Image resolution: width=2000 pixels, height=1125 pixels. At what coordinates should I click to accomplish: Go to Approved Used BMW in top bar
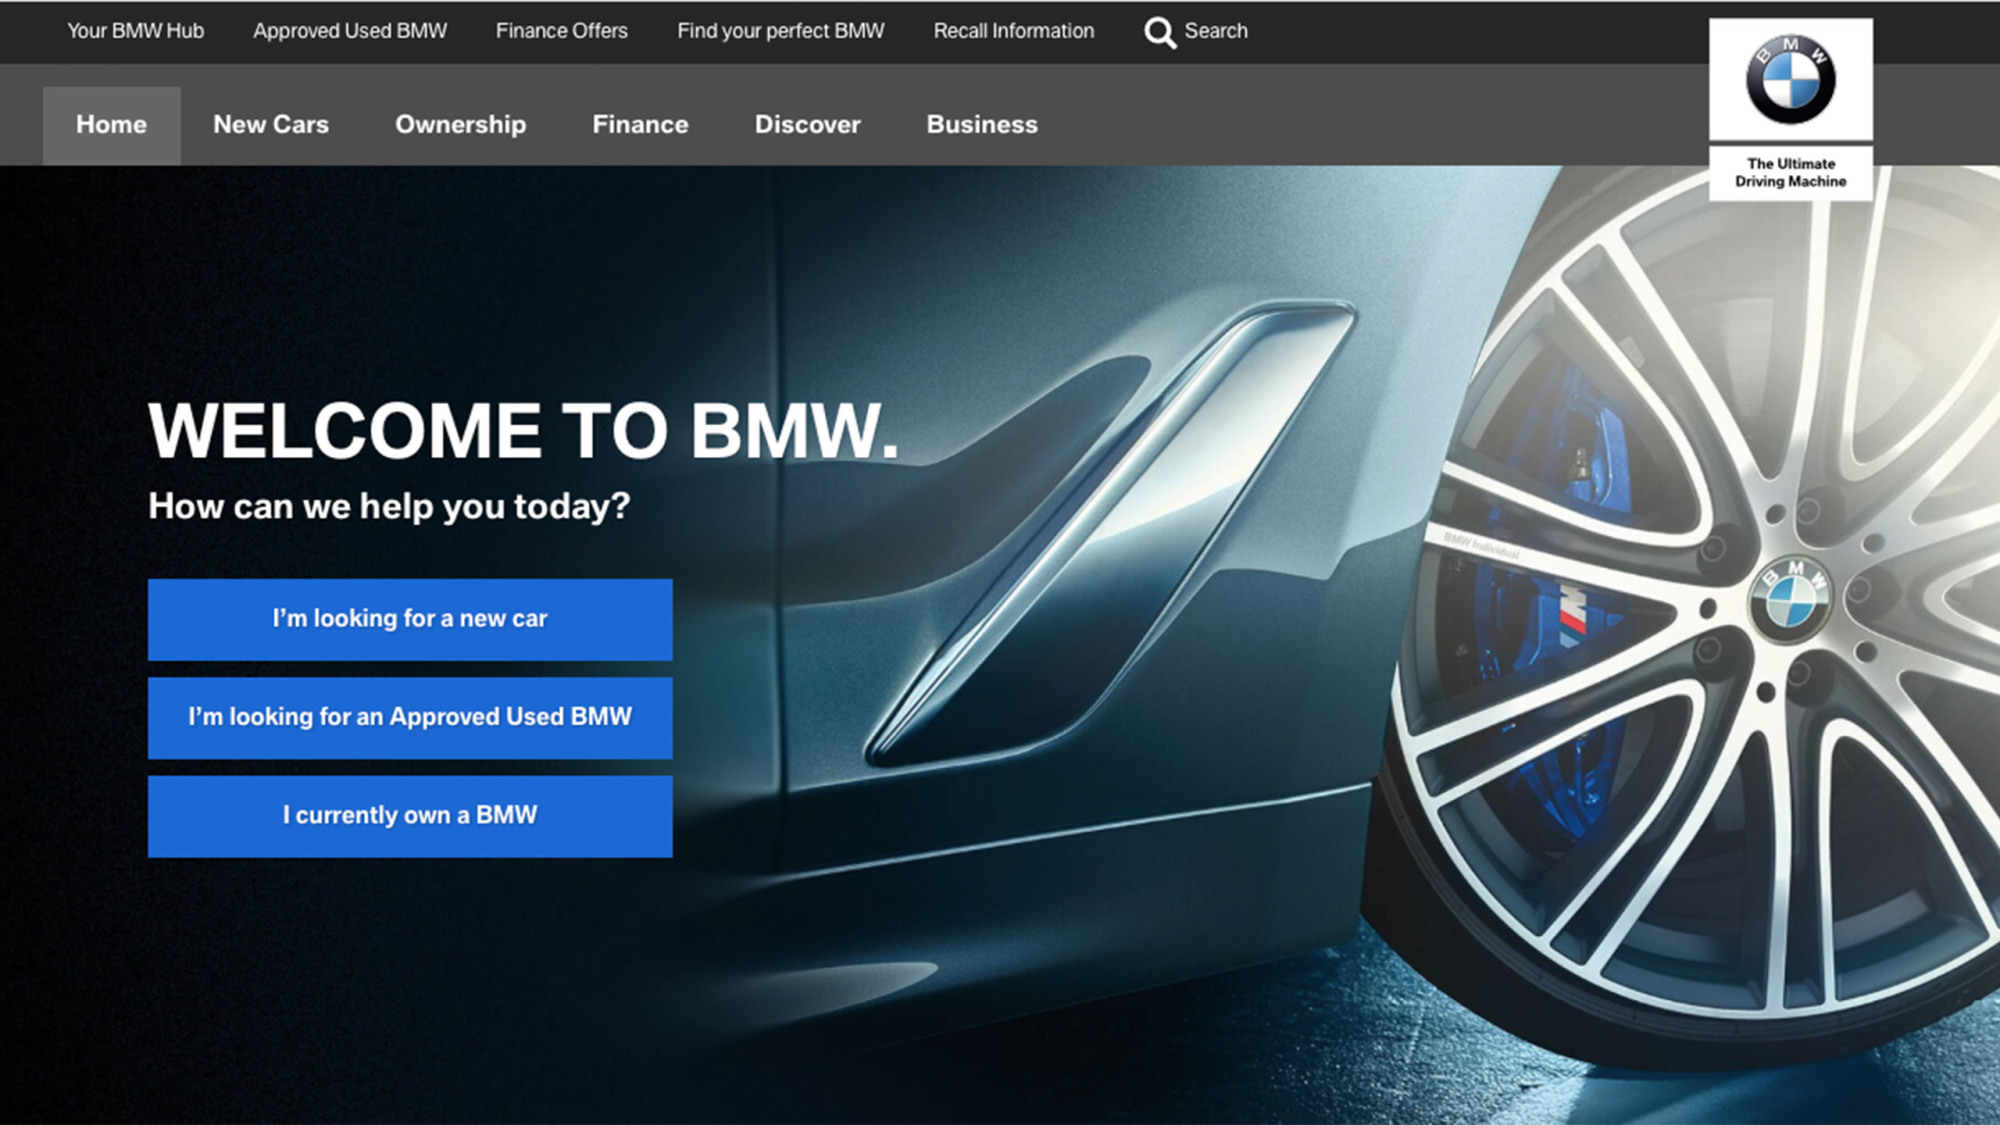350,31
